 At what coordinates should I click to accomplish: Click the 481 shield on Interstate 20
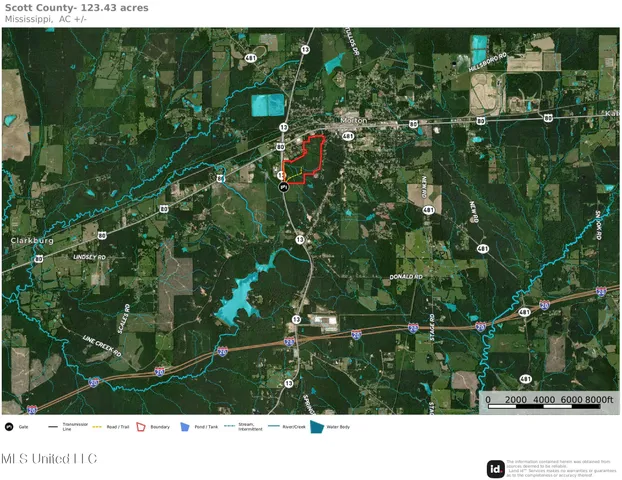[x=524, y=312]
